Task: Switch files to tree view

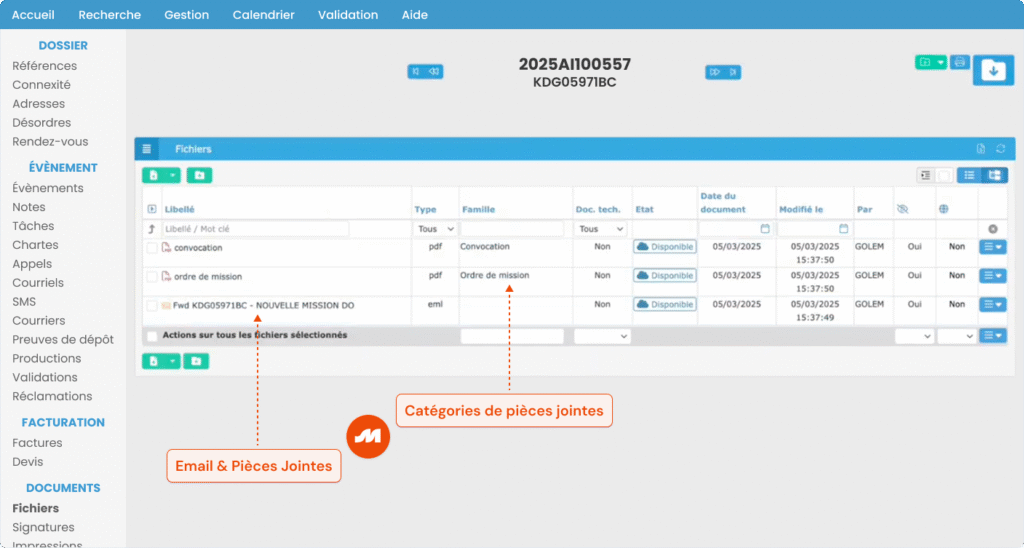Action: coord(995,175)
